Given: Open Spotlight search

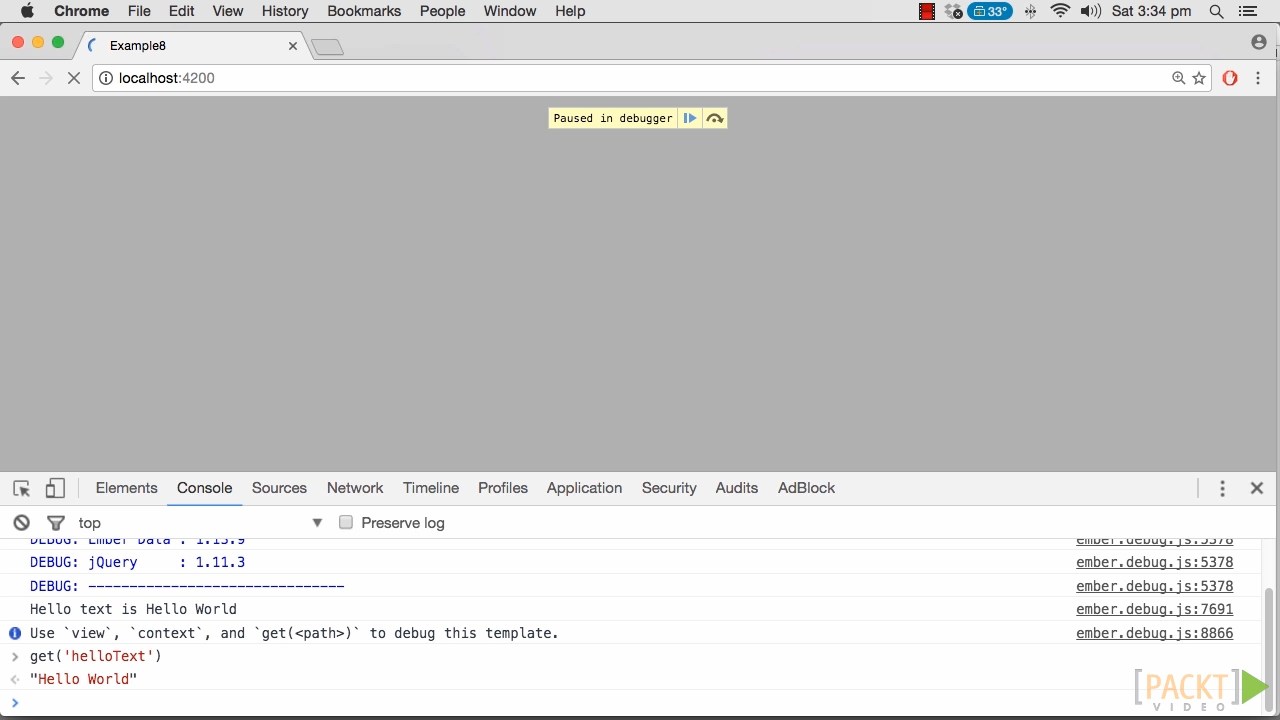Looking at the screenshot, I should (1216, 11).
